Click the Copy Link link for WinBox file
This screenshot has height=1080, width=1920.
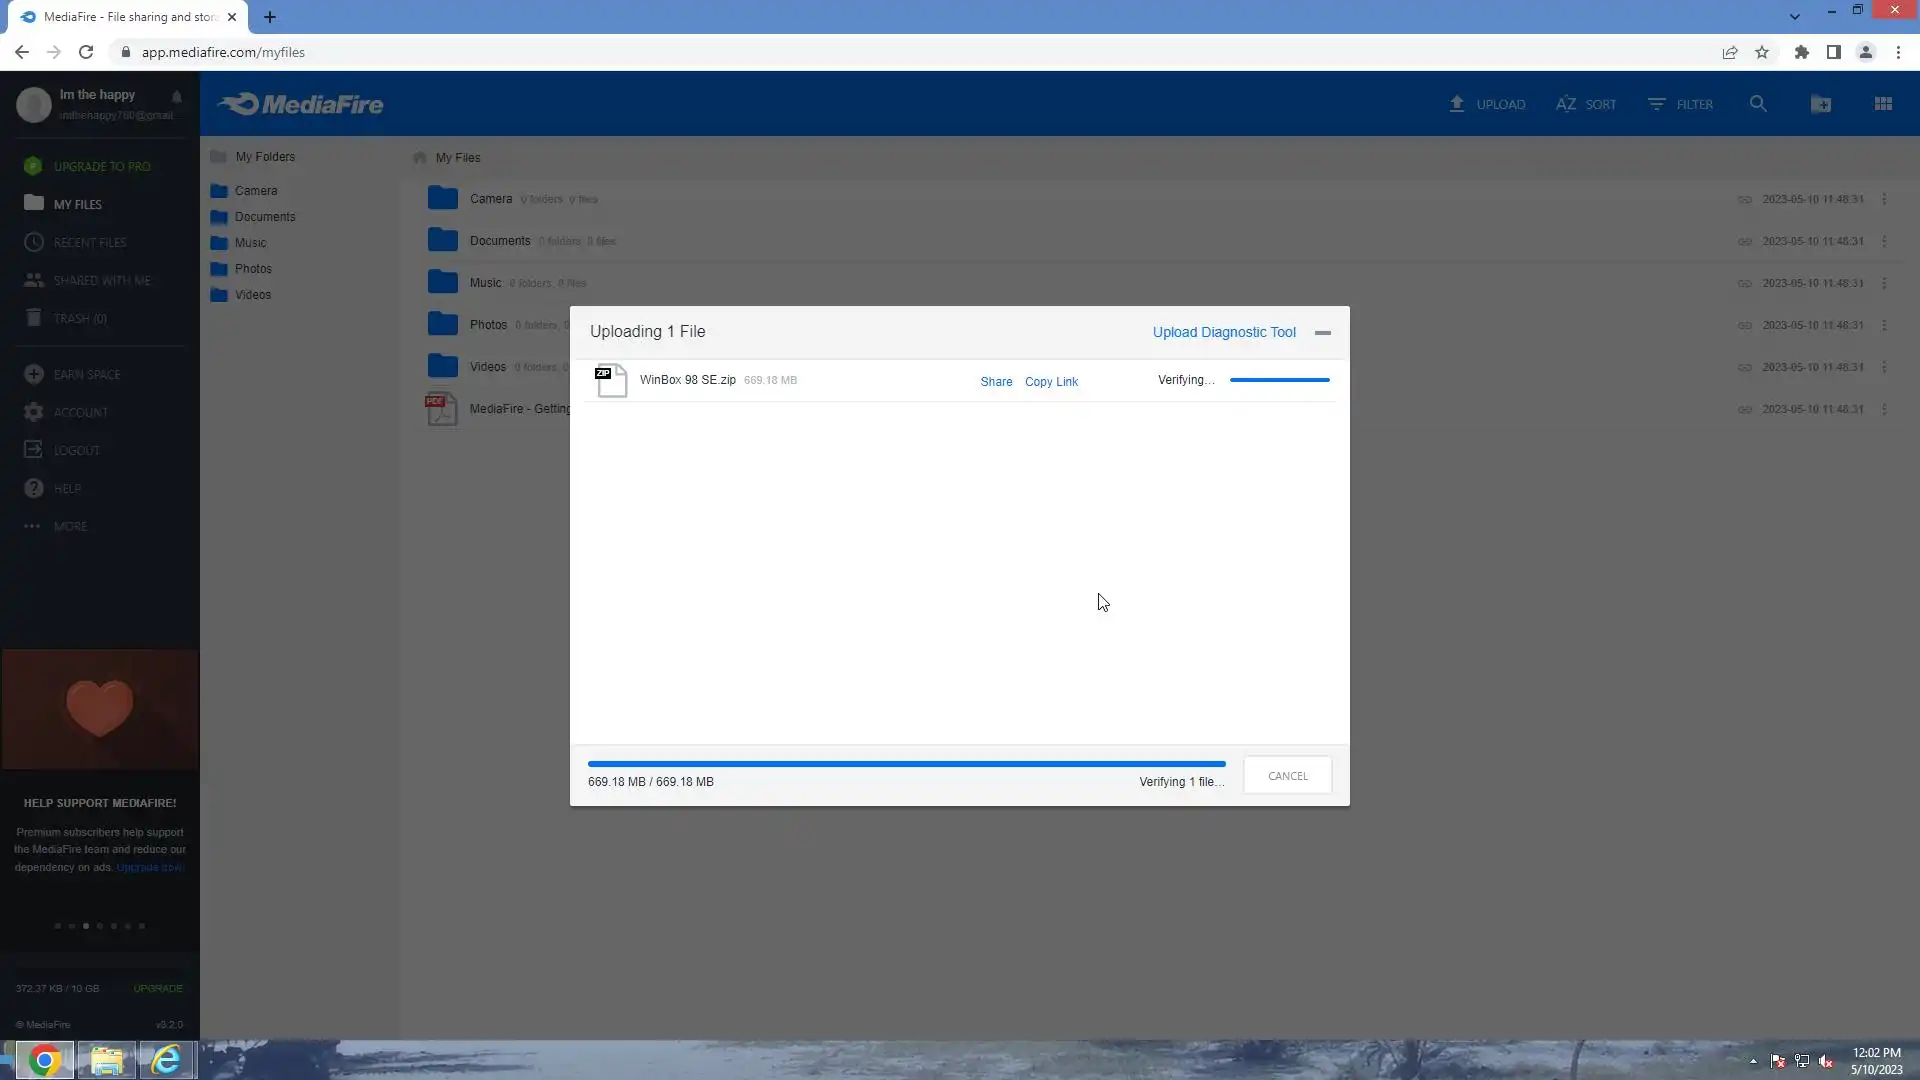tap(1051, 382)
